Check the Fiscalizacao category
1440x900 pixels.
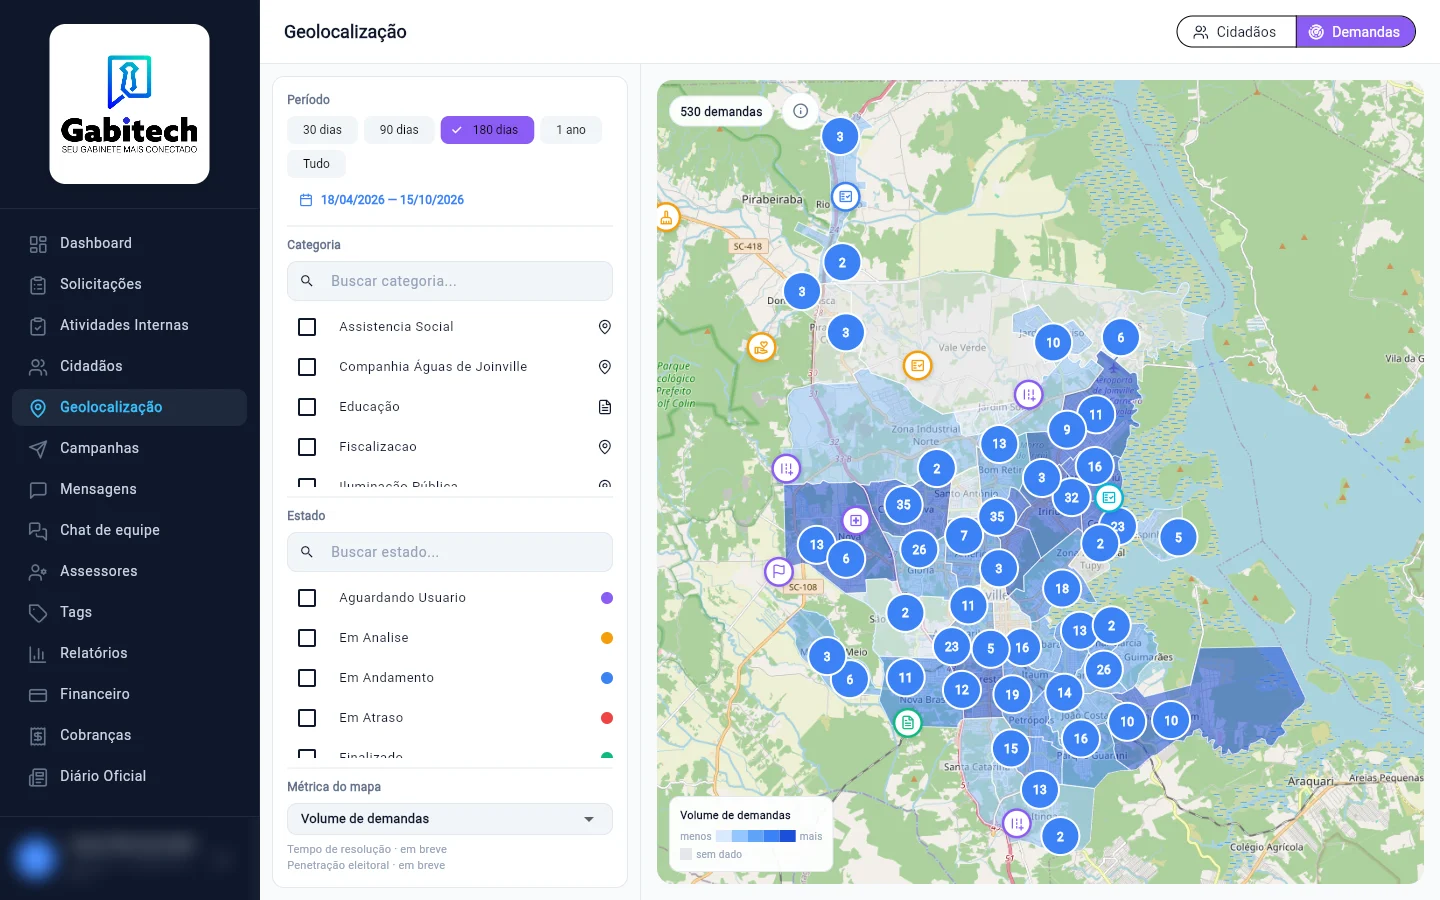tap(307, 447)
